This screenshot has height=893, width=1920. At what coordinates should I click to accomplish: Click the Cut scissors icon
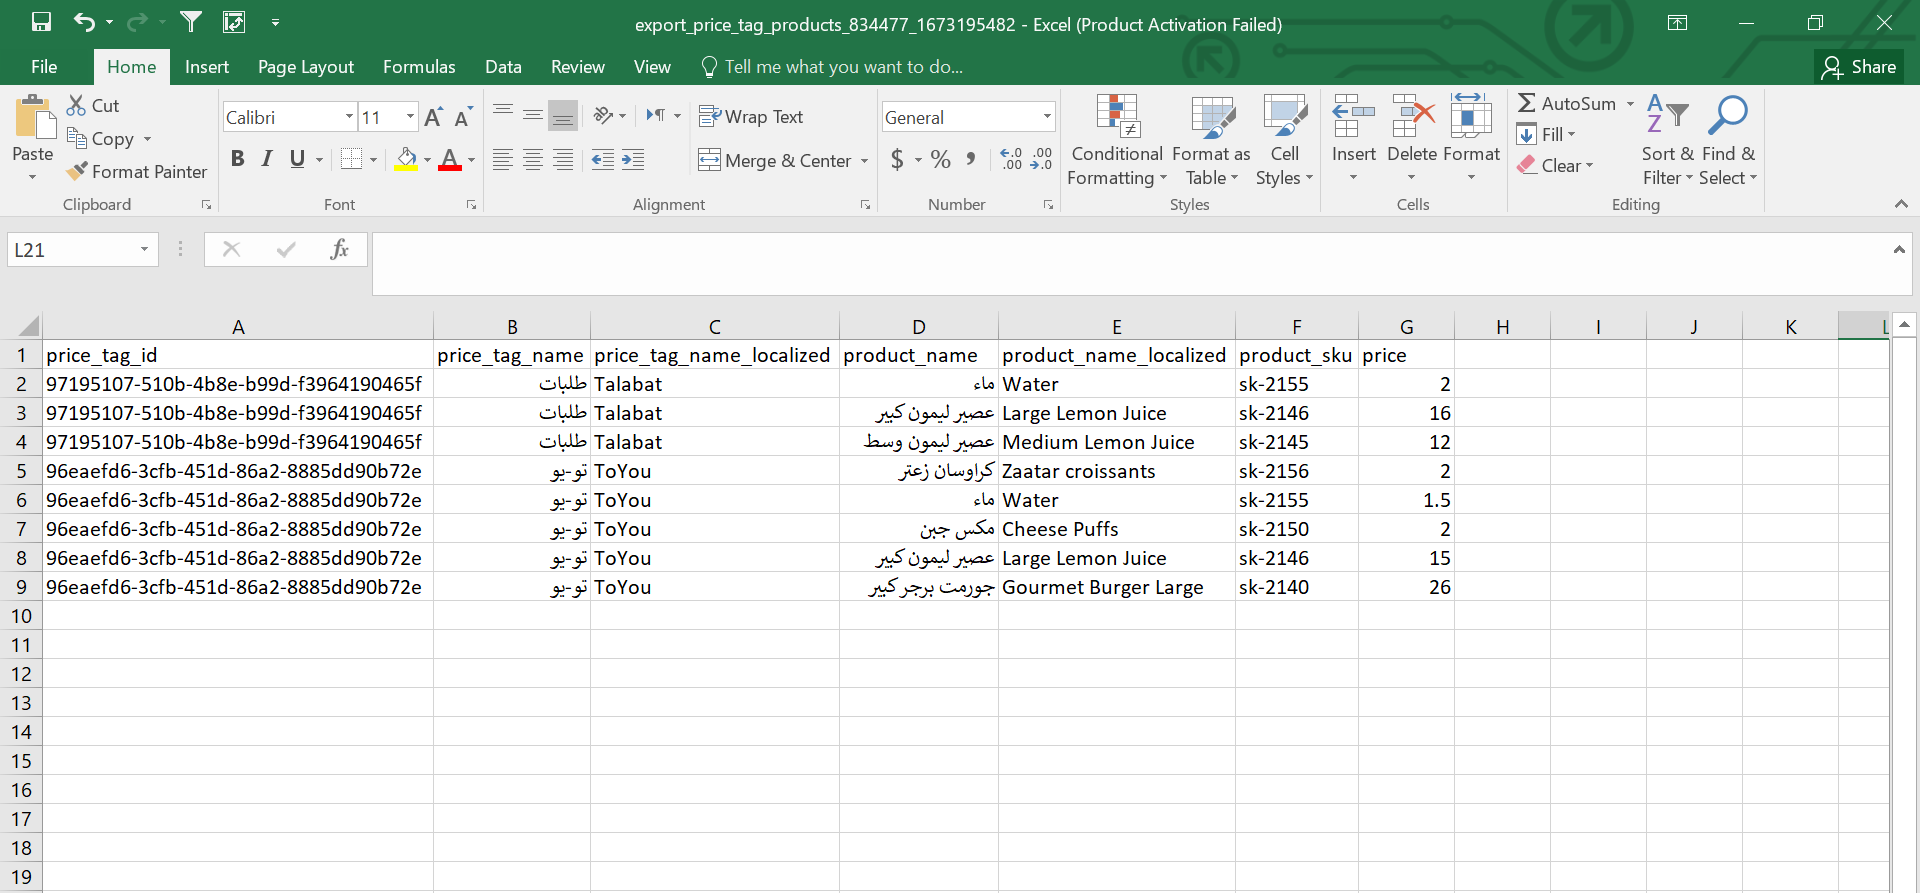point(76,105)
